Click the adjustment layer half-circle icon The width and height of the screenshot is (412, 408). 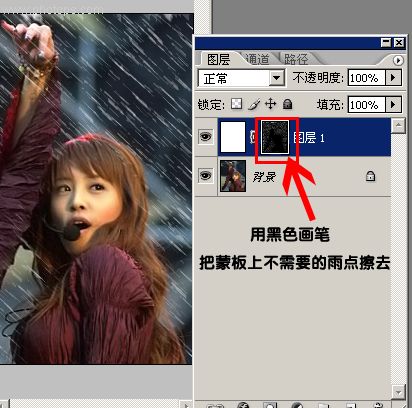point(297,405)
